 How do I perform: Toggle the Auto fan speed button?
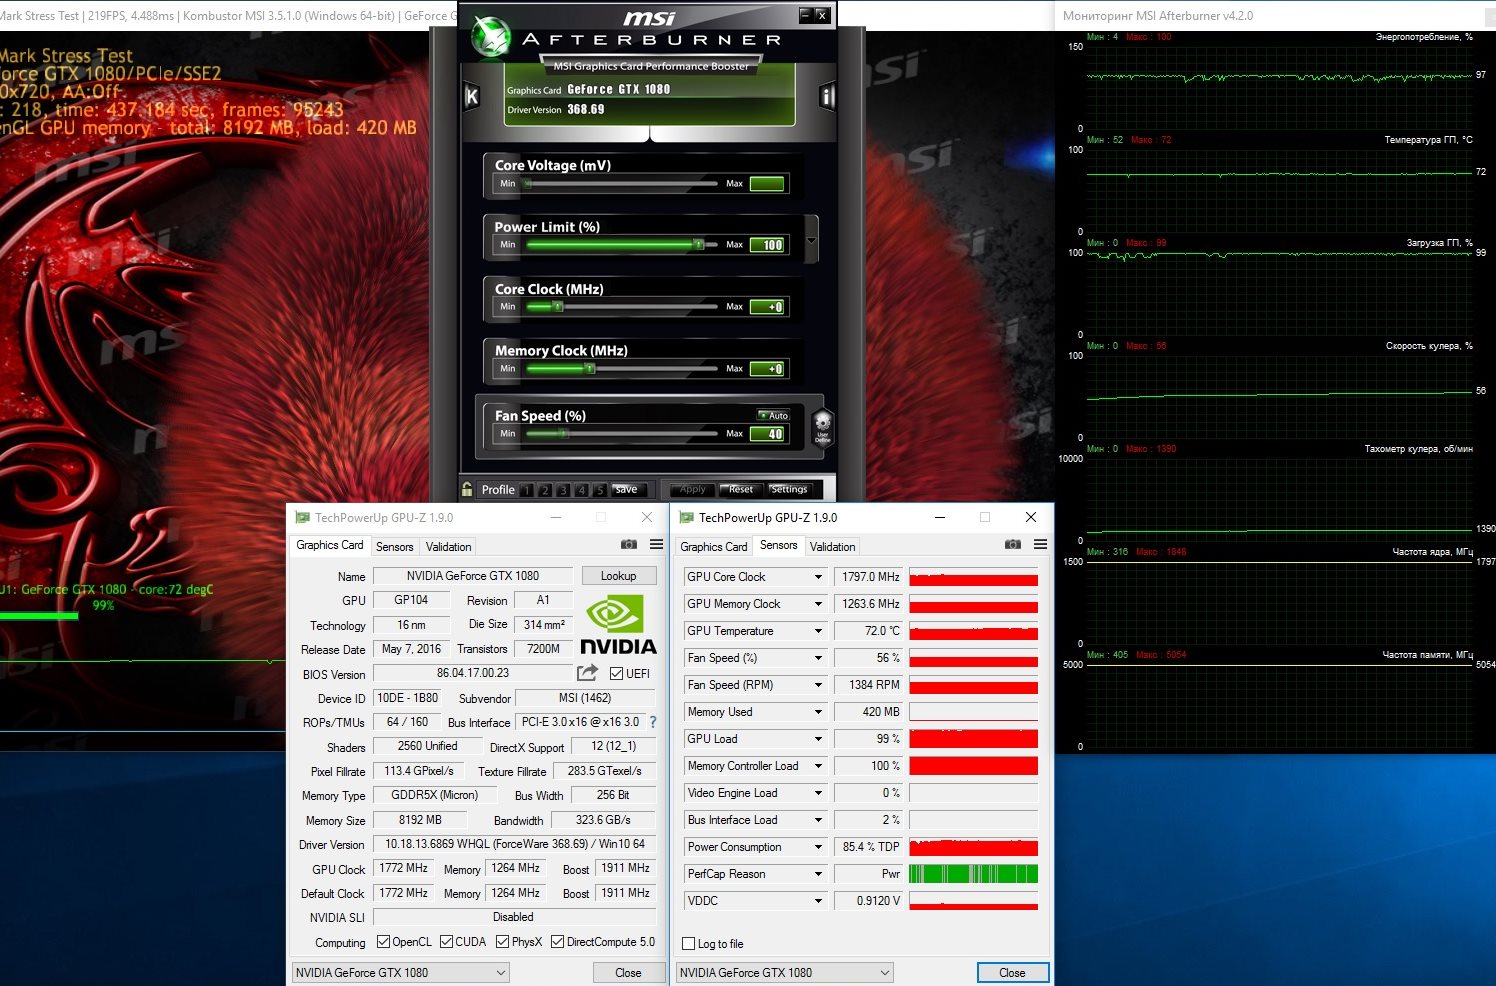pos(773,415)
